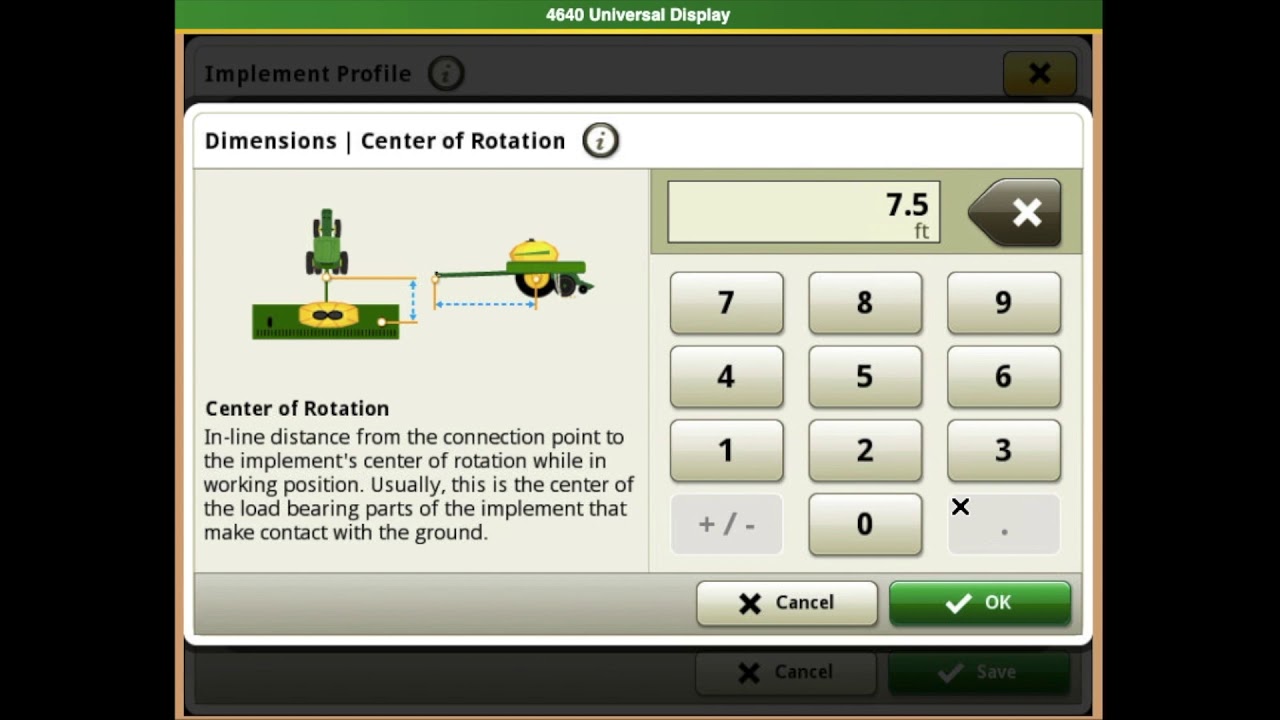Image resolution: width=1280 pixels, height=720 pixels.
Task: Tap keypad digit 3
Action: tap(1003, 451)
